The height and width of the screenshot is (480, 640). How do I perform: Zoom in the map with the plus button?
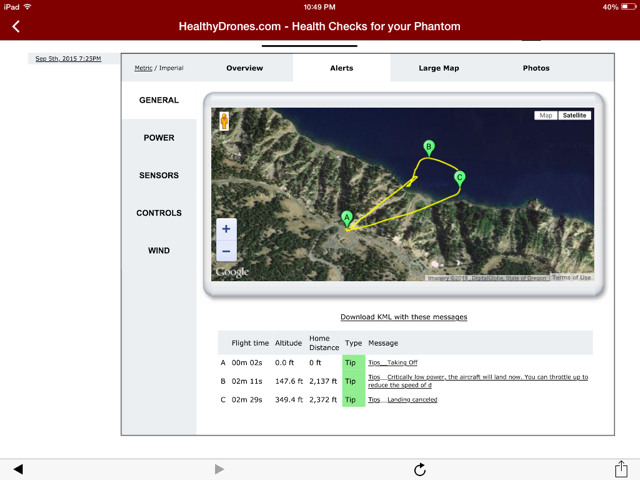point(226,229)
